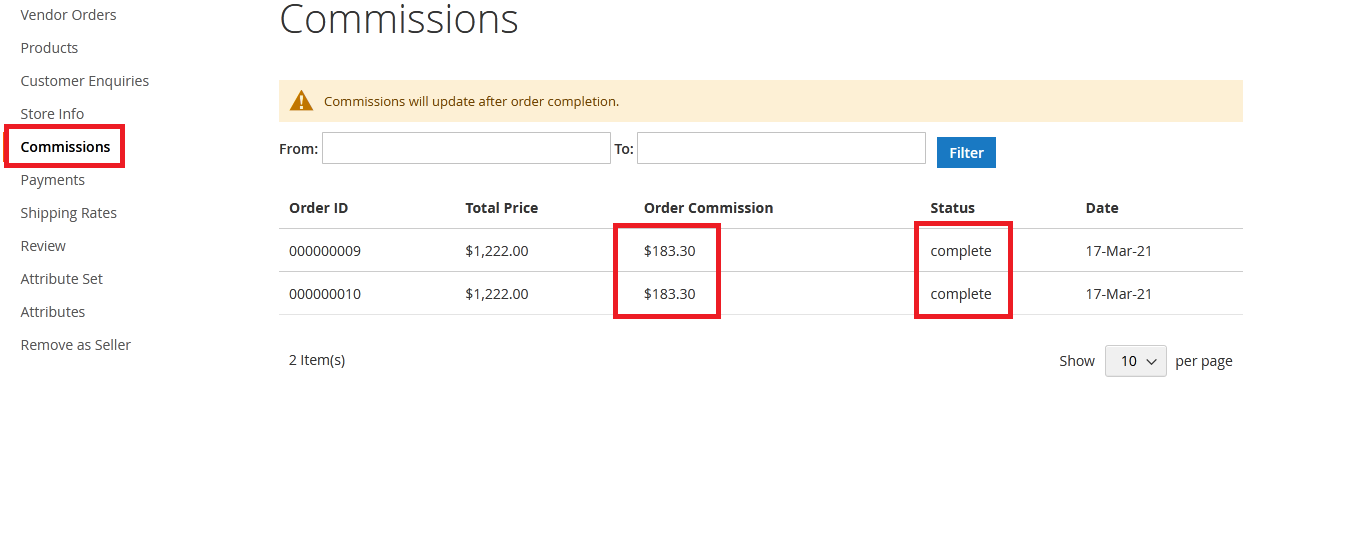The height and width of the screenshot is (558, 1359).
Task: Click order ID 000000010 row
Action: [x=325, y=294]
